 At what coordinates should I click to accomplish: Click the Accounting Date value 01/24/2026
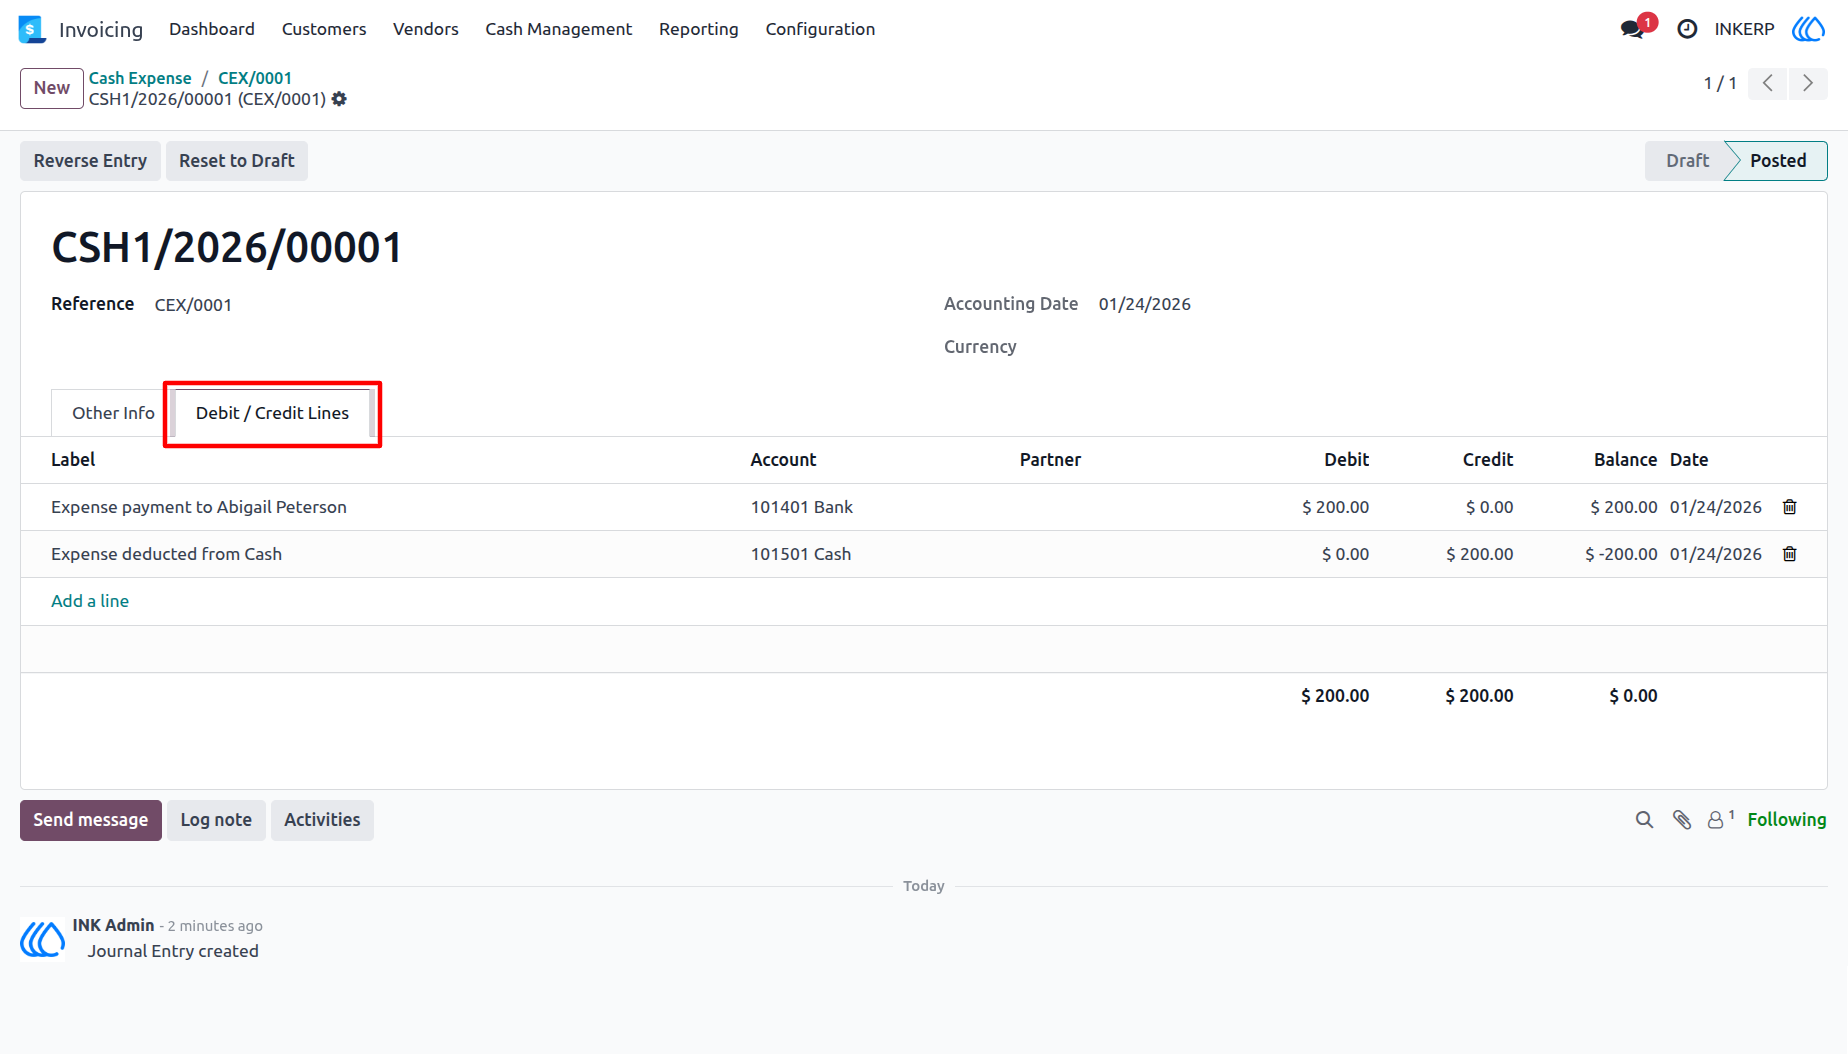1145,304
